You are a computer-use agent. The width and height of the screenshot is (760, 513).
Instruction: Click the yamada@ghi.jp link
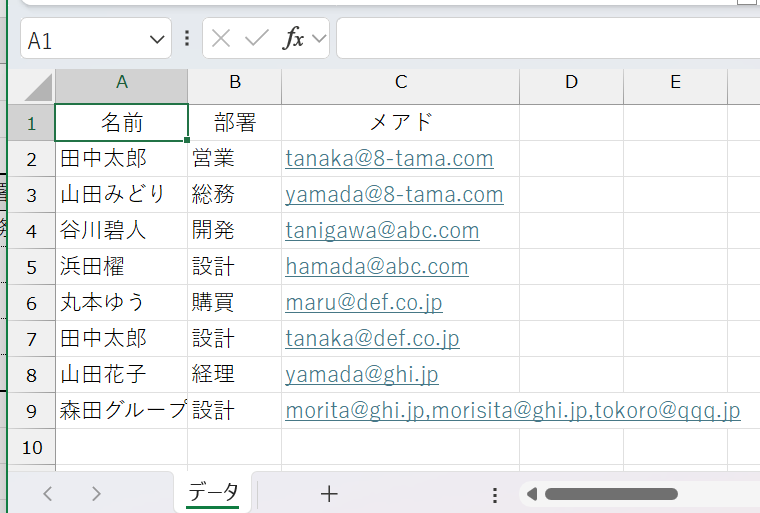pos(361,375)
